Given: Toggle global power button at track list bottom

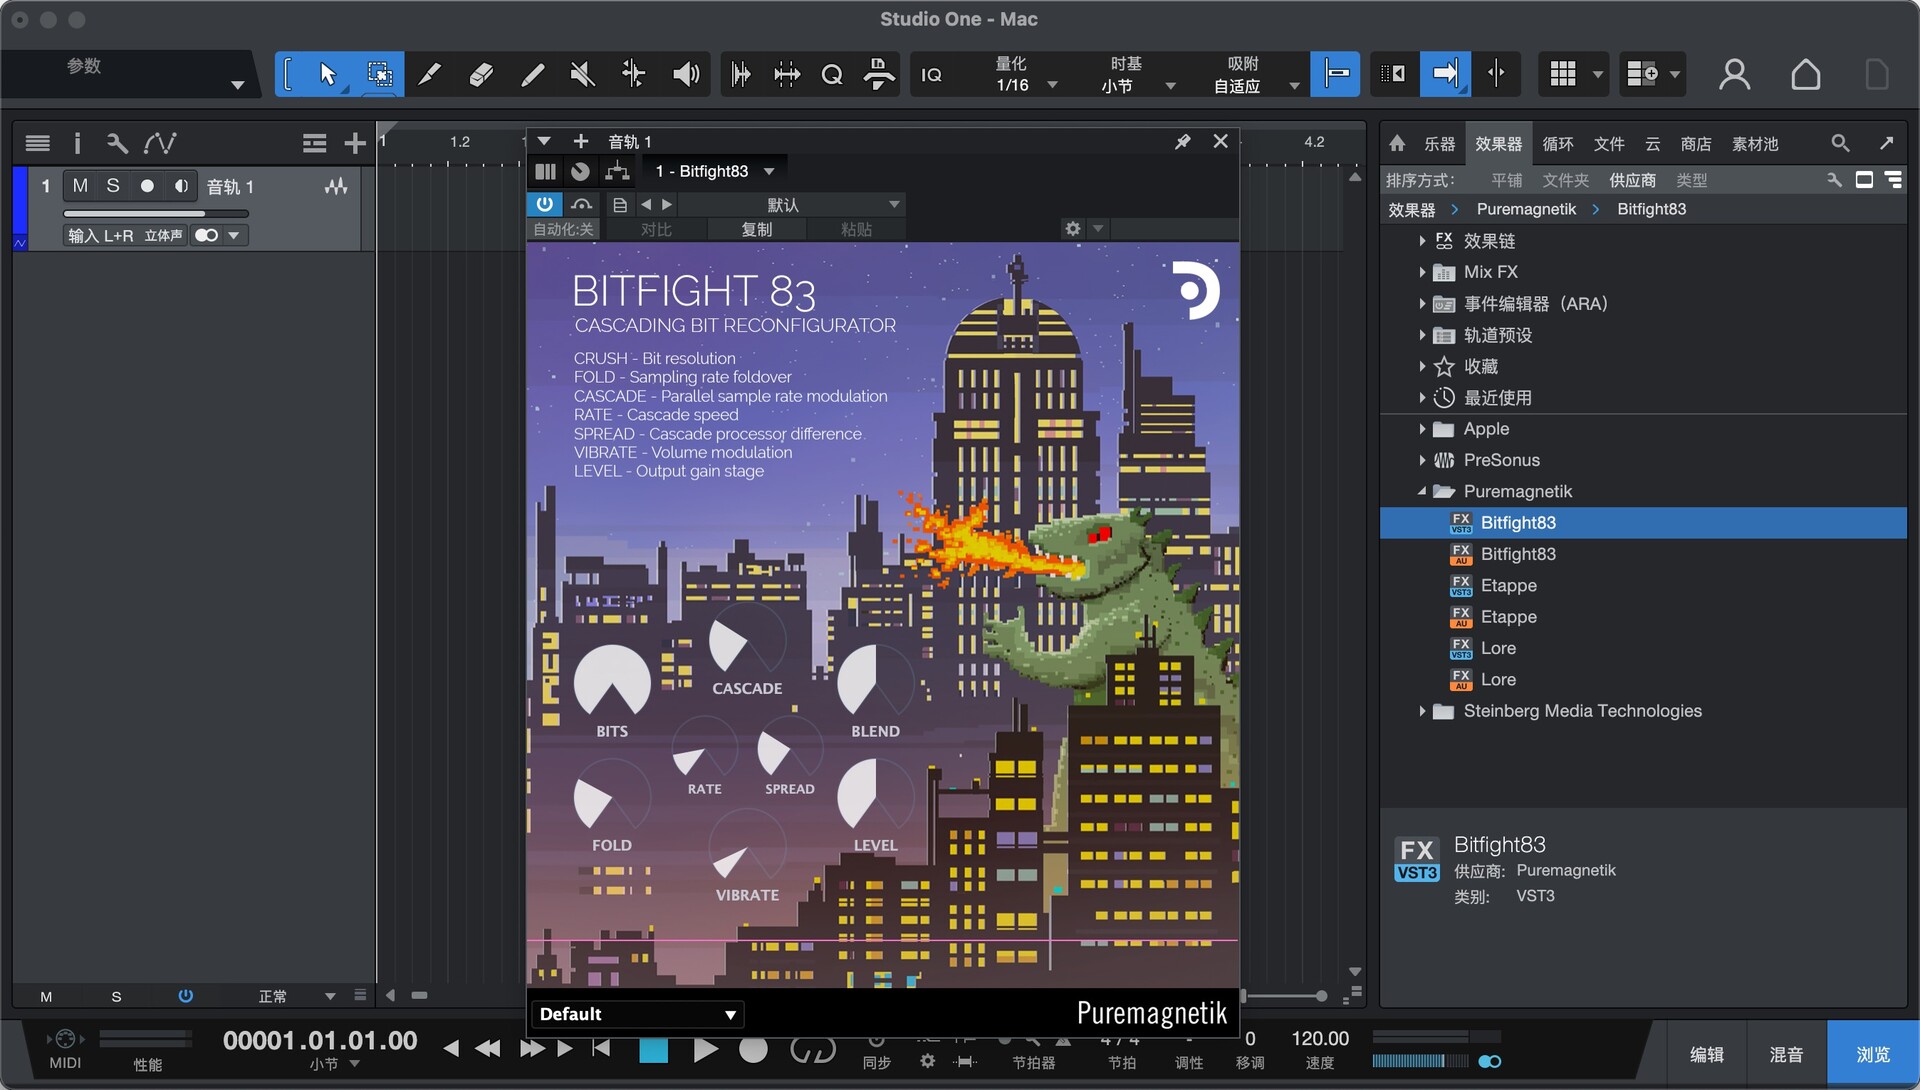Looking at the screenshot, I should coord(185,996).
